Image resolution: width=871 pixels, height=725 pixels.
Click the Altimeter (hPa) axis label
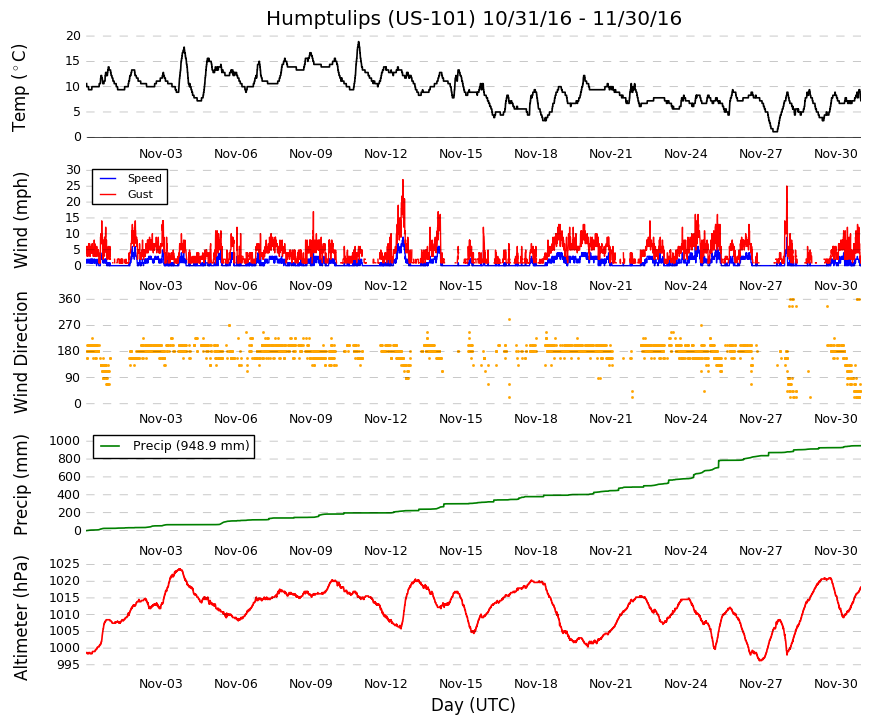[19, 618]
